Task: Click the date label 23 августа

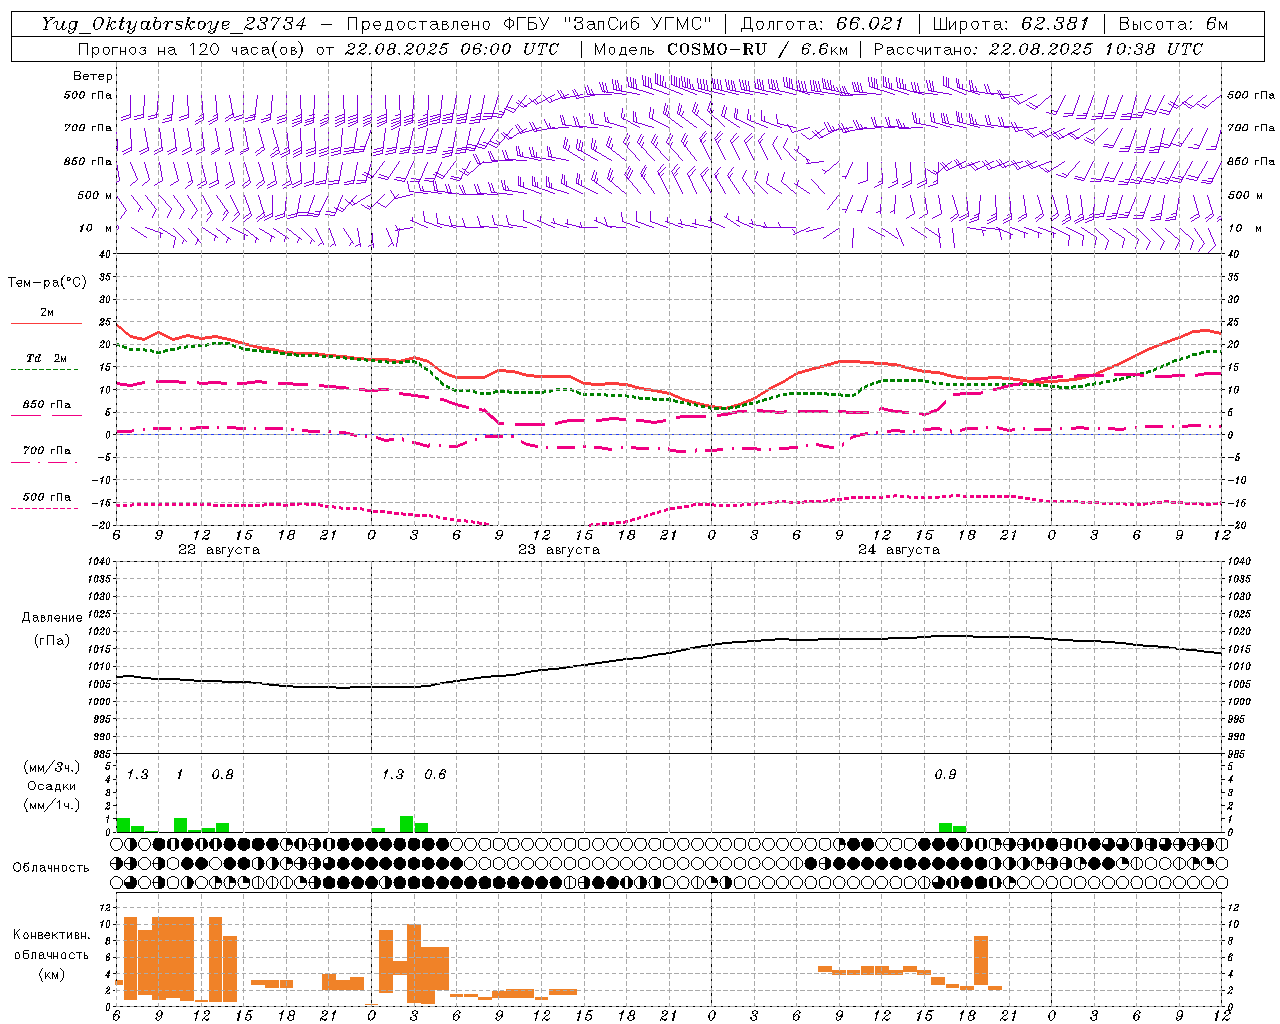Action: coord(559,550)
